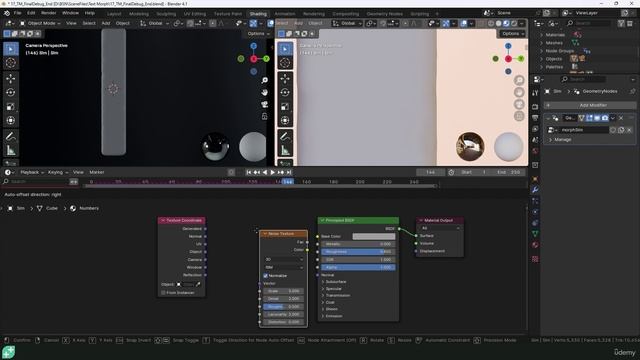Select the Move tool in right viewport

click(285, 78)
